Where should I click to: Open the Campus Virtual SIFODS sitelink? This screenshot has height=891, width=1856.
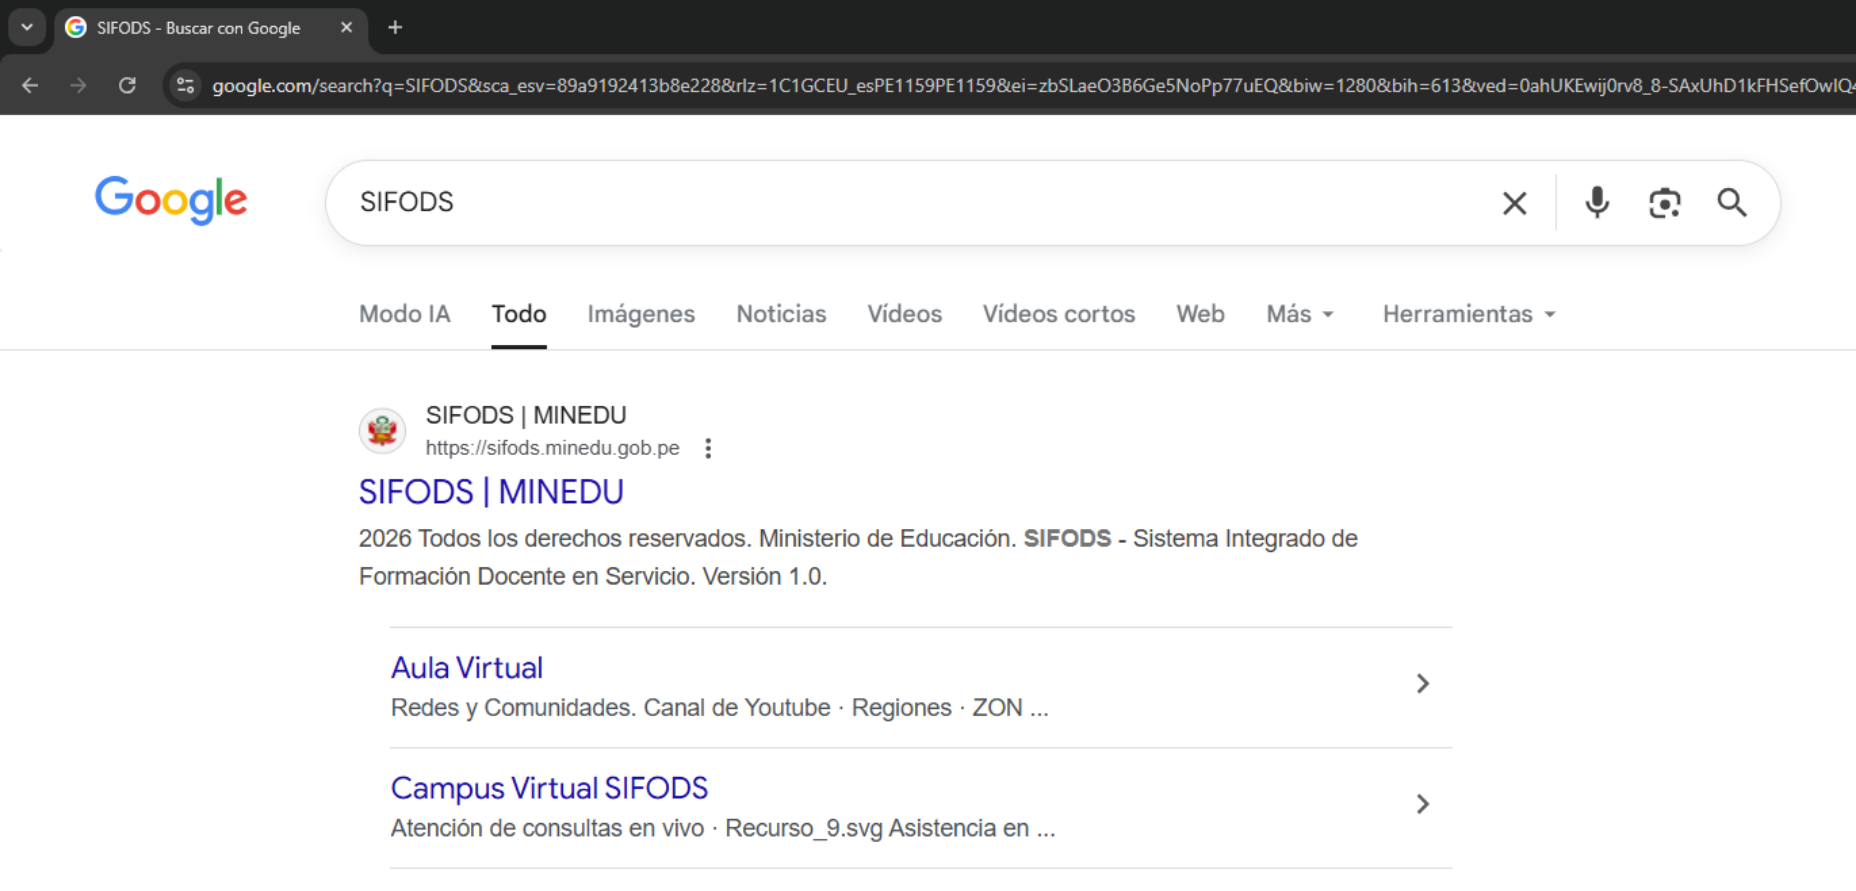click(549, 788)
